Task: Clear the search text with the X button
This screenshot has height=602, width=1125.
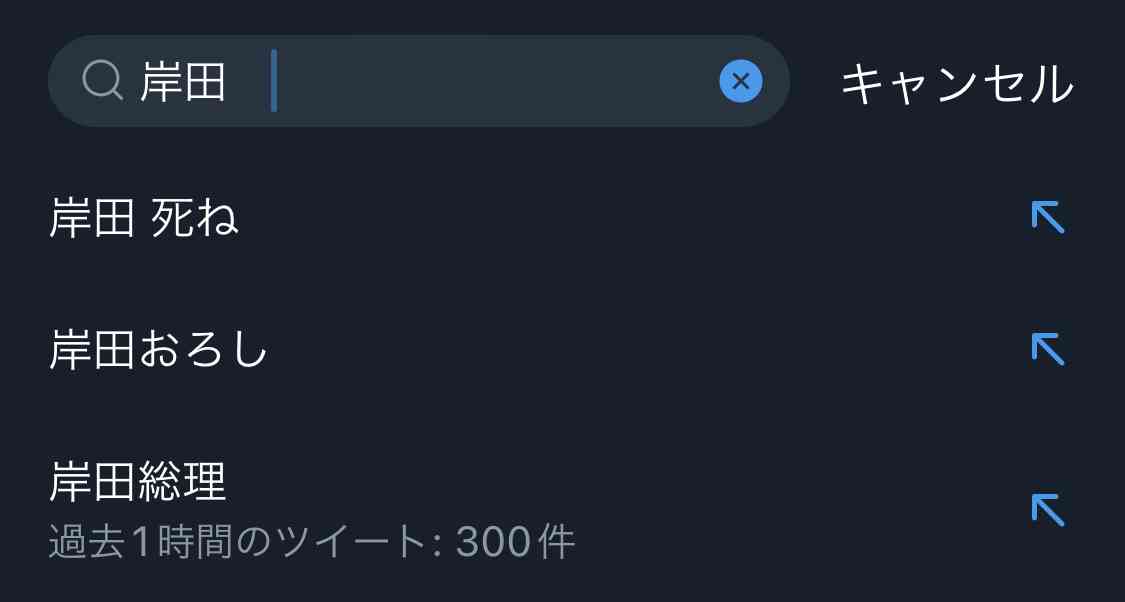Action: pos(740,81)
